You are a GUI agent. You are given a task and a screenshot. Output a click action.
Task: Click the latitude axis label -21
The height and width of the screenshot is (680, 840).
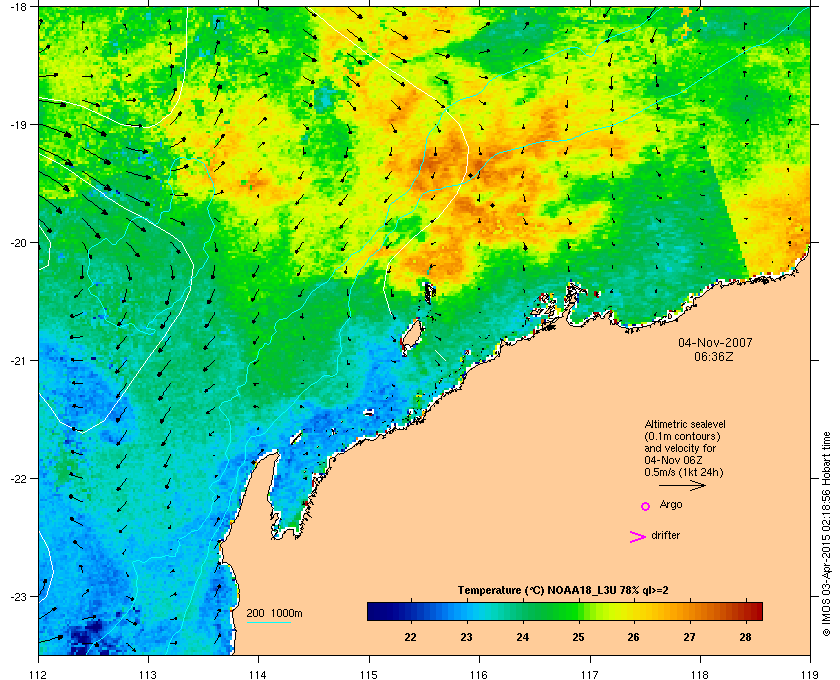pyautogui.click(x=19, y=361)
